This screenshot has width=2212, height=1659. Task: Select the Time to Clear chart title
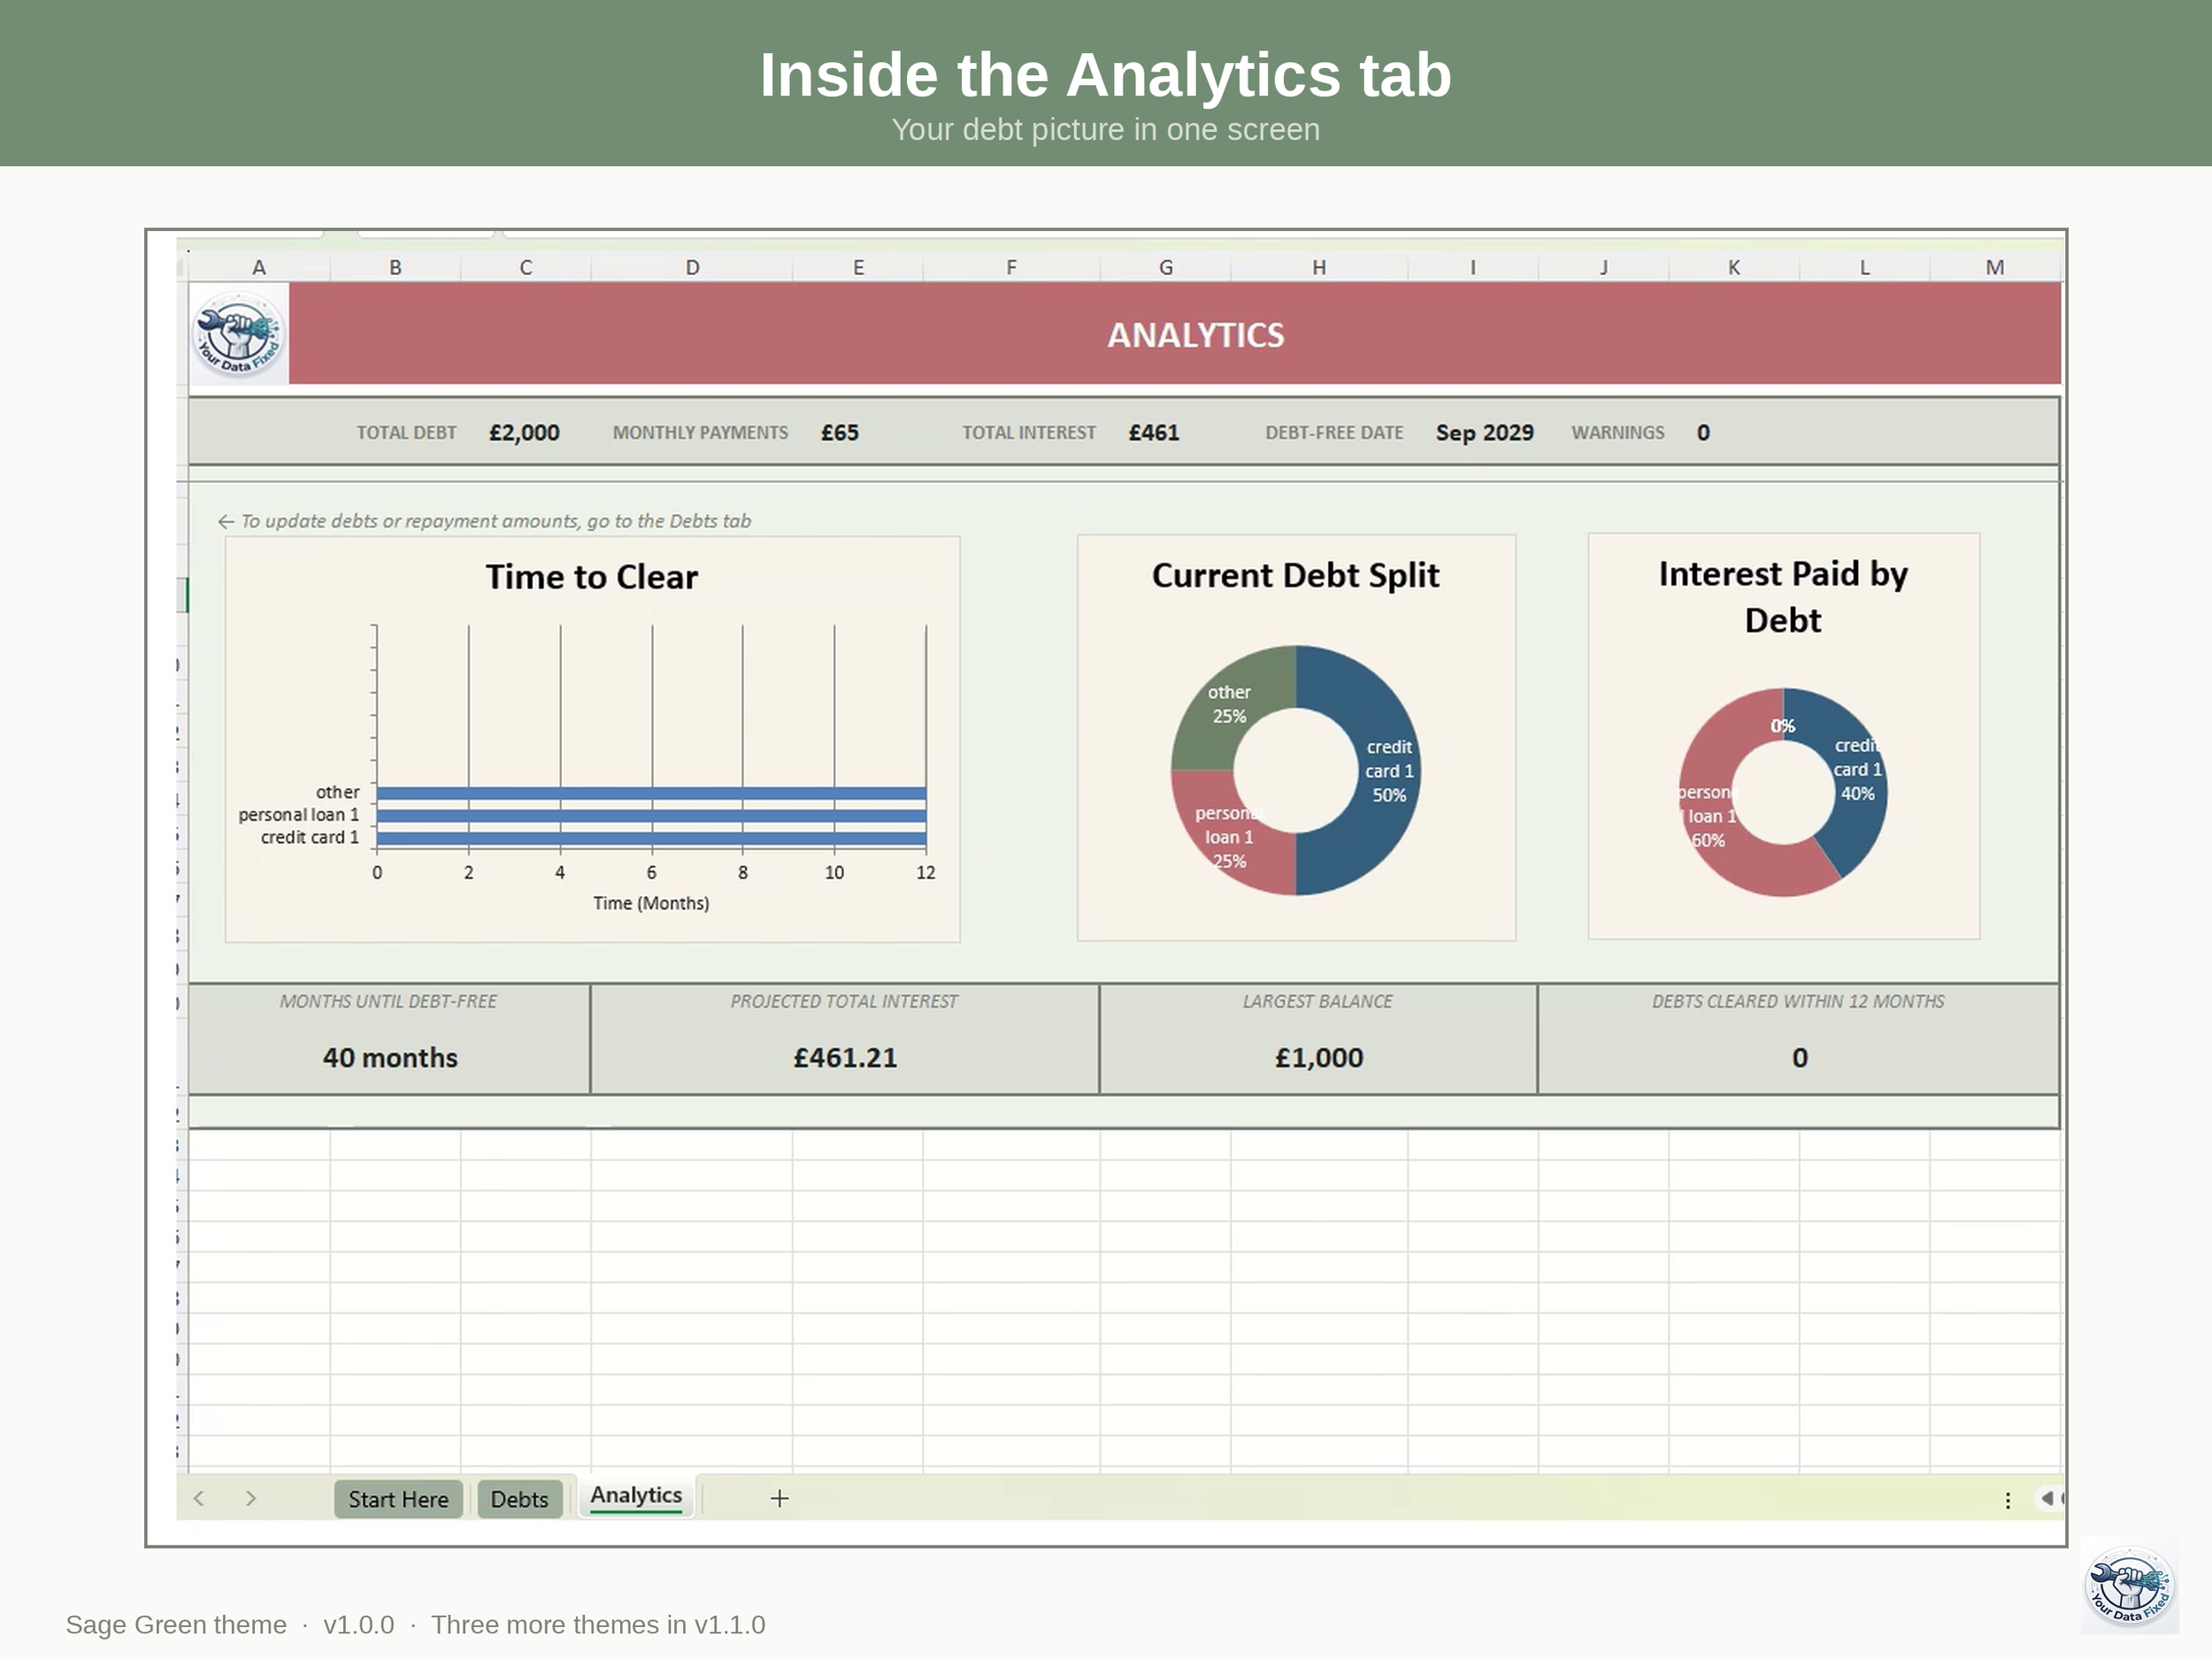[592, 577]
